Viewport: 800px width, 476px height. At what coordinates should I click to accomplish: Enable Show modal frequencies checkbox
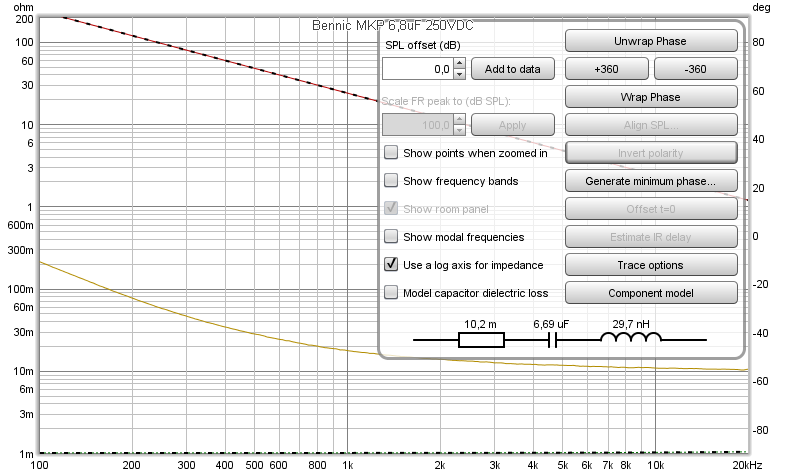(x=391, y=236)
